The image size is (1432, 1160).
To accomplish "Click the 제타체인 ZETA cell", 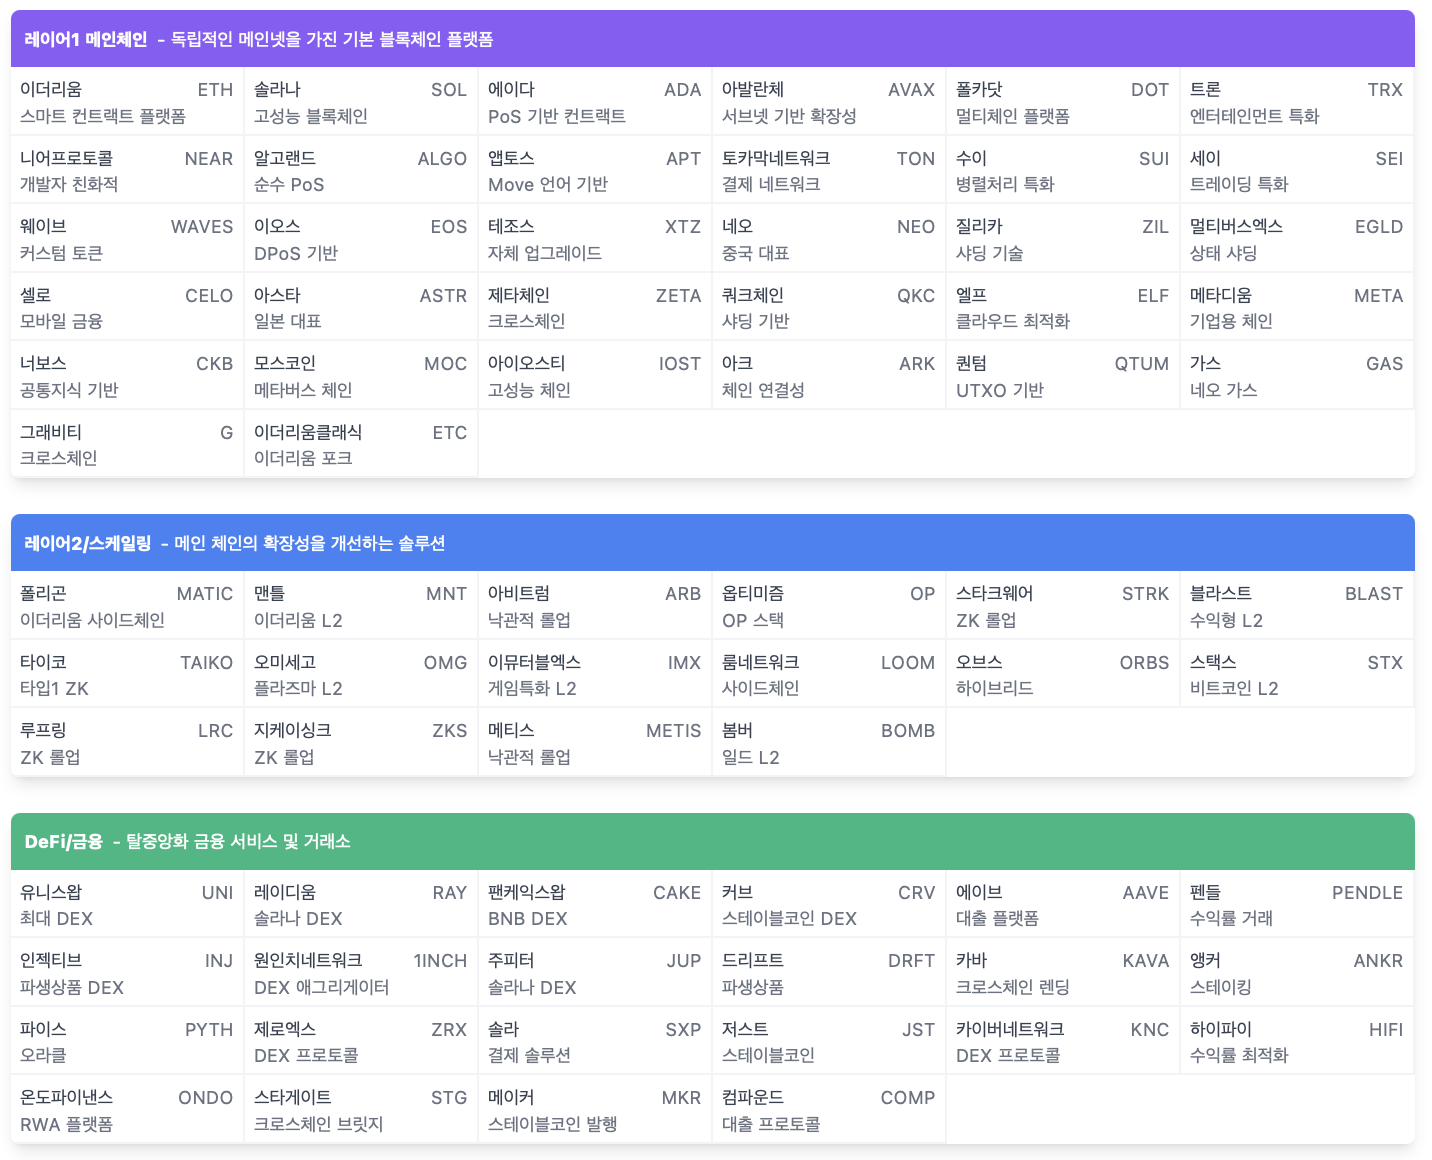I will point(595,308).
